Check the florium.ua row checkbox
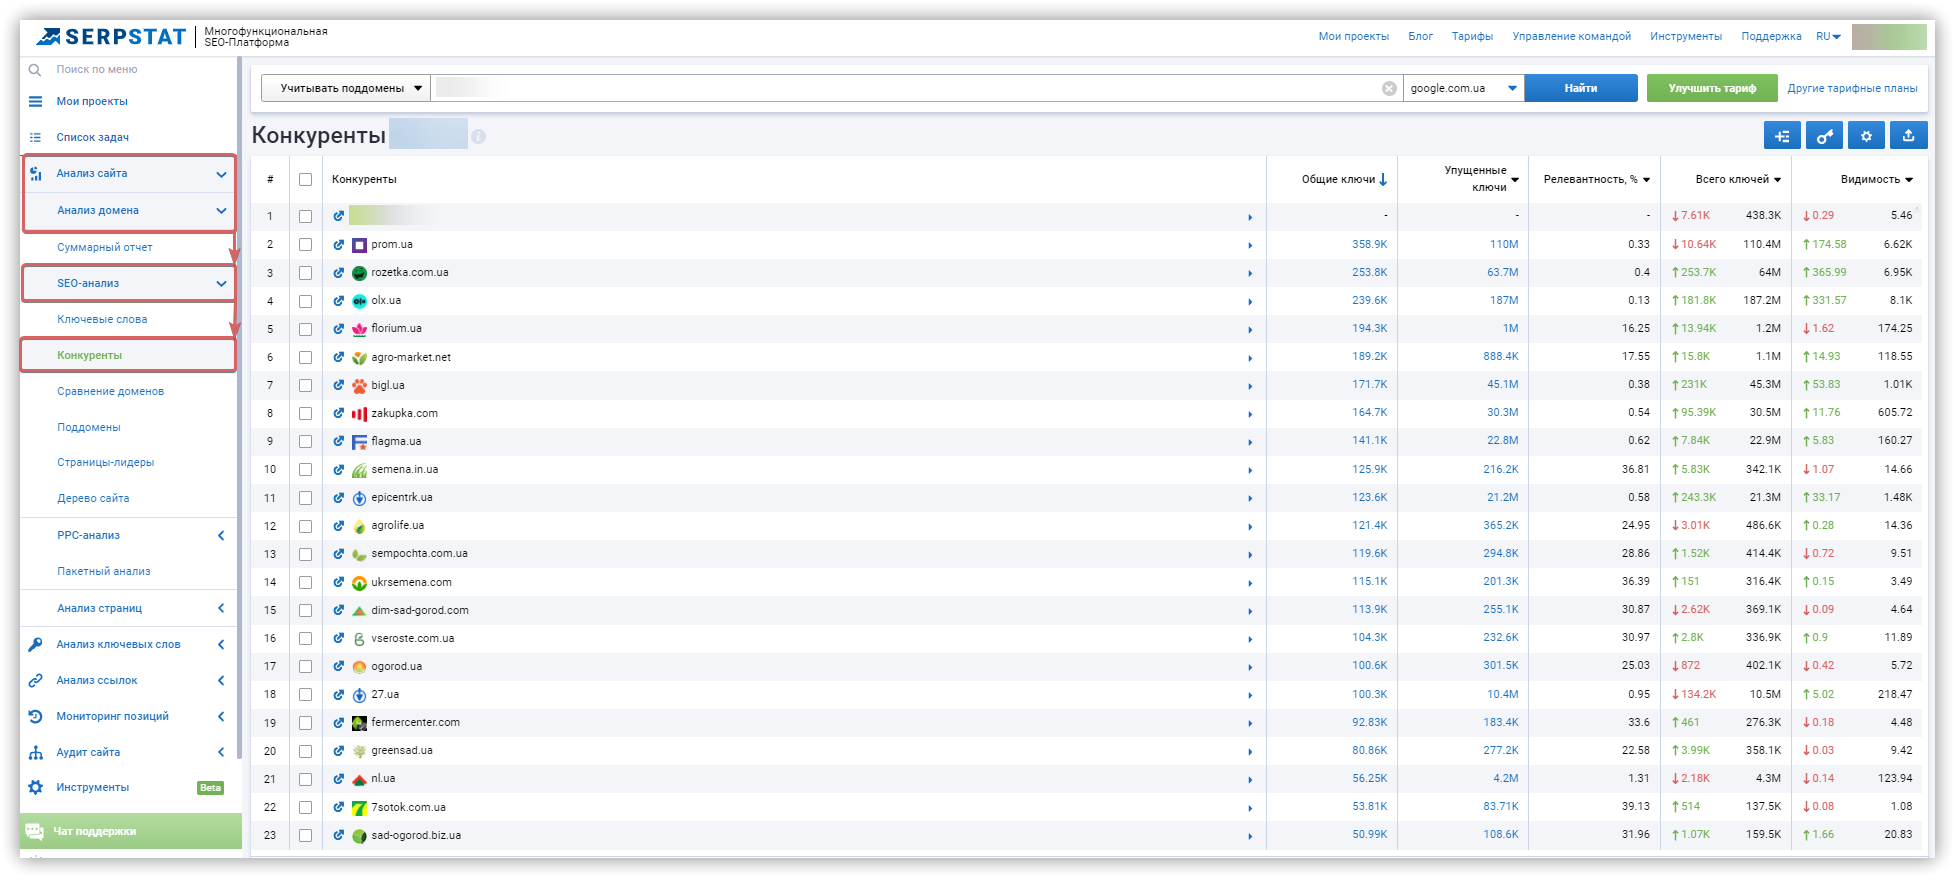Screen dimensions: 1955x878 [x=306, y=329]
